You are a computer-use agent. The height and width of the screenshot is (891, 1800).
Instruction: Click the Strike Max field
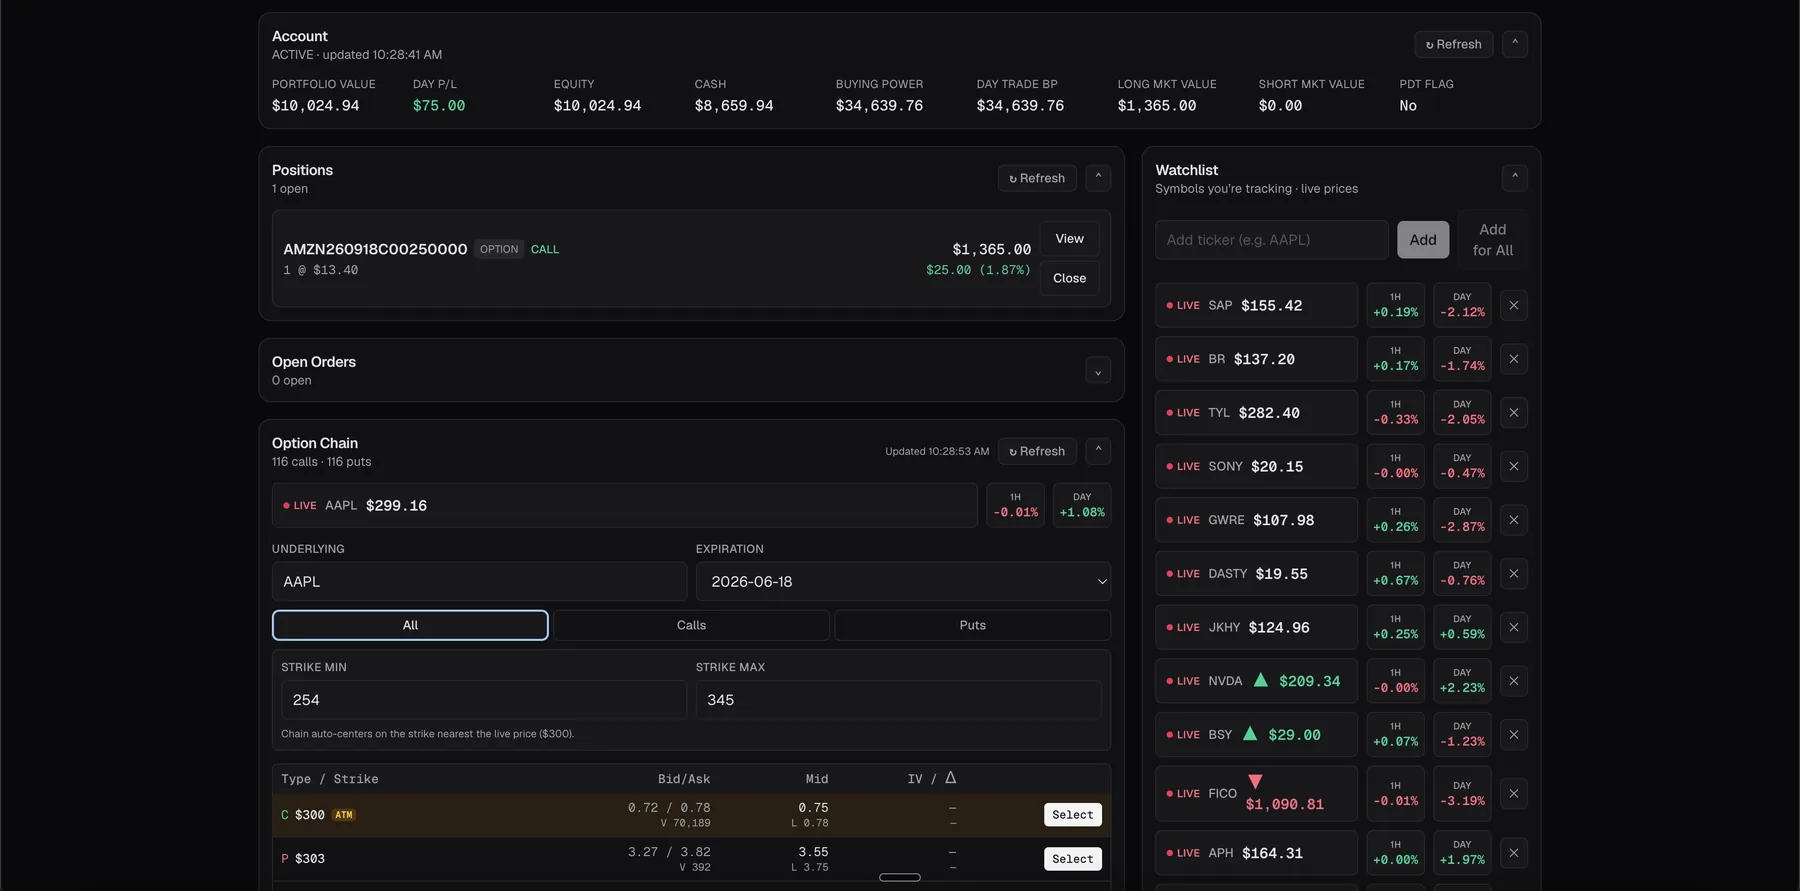coord(898,700)
